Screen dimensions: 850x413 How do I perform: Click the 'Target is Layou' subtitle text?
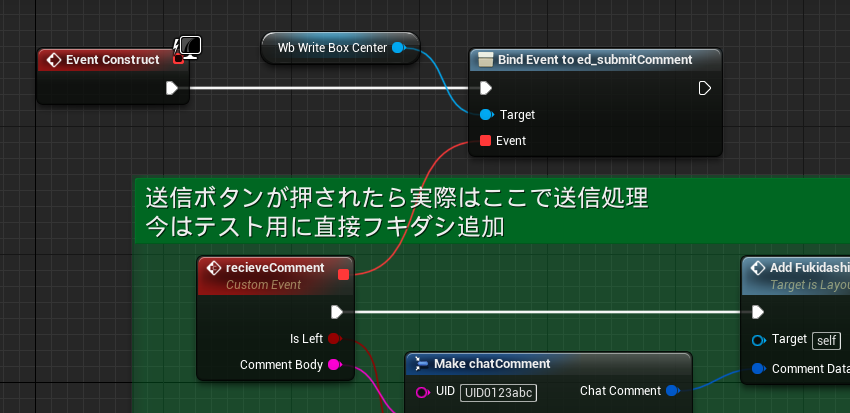810,285
